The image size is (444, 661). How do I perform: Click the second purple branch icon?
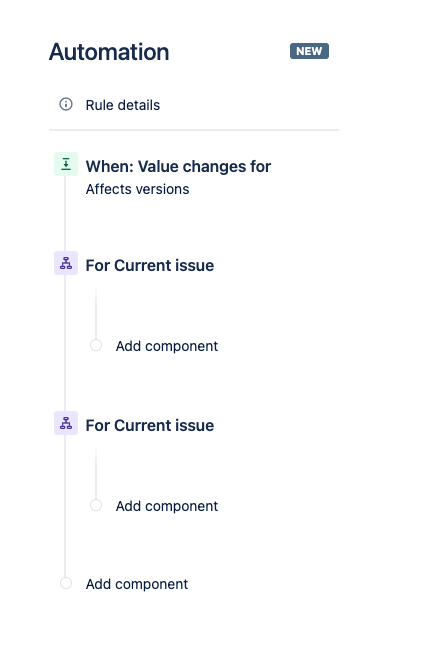point(66,423)
